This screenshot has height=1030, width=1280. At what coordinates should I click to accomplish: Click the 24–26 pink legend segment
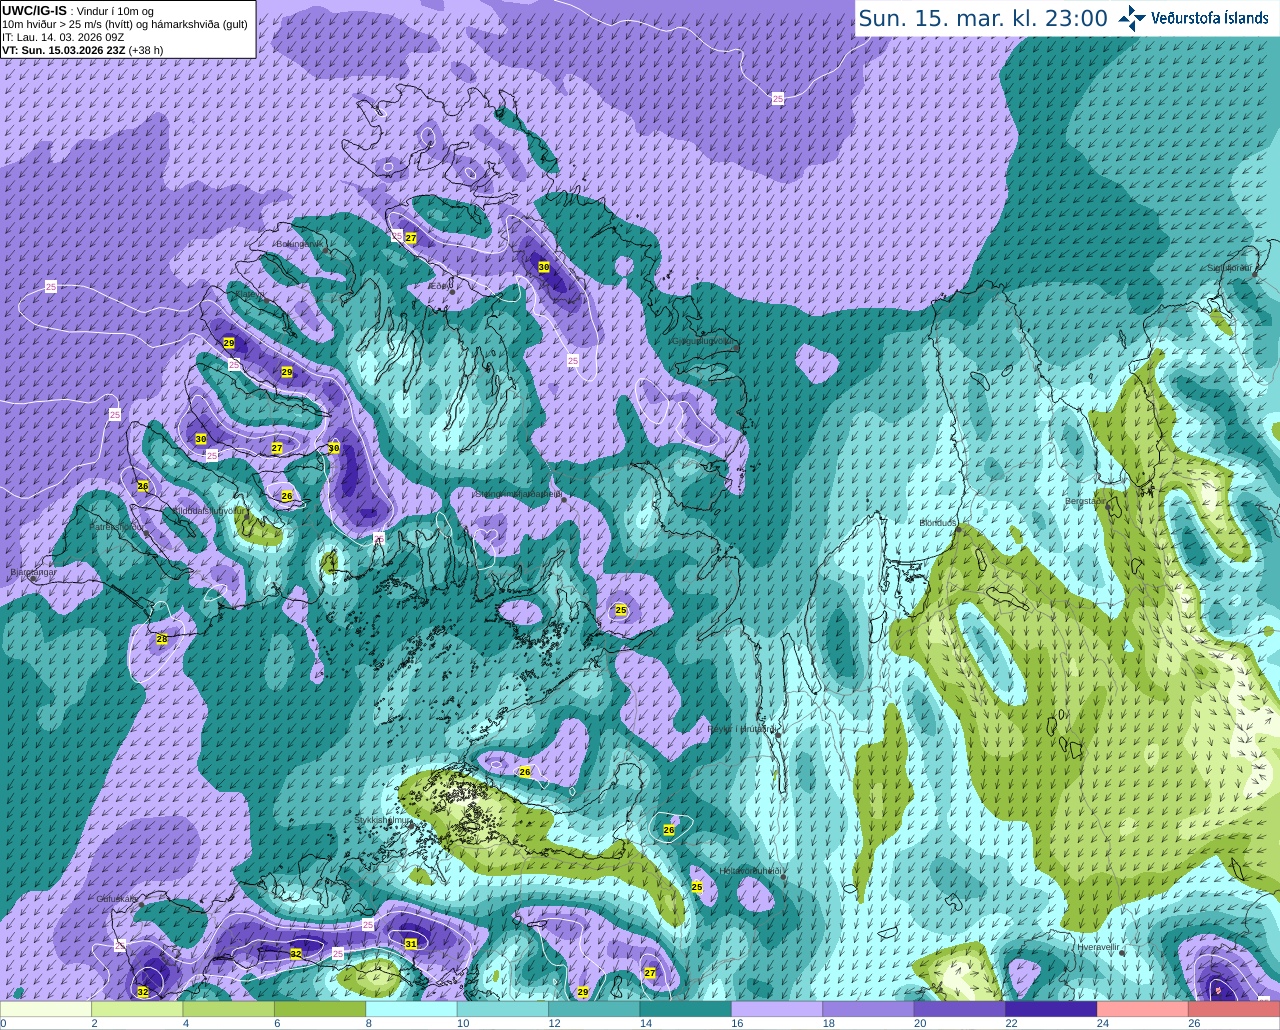[1143, 1009]
